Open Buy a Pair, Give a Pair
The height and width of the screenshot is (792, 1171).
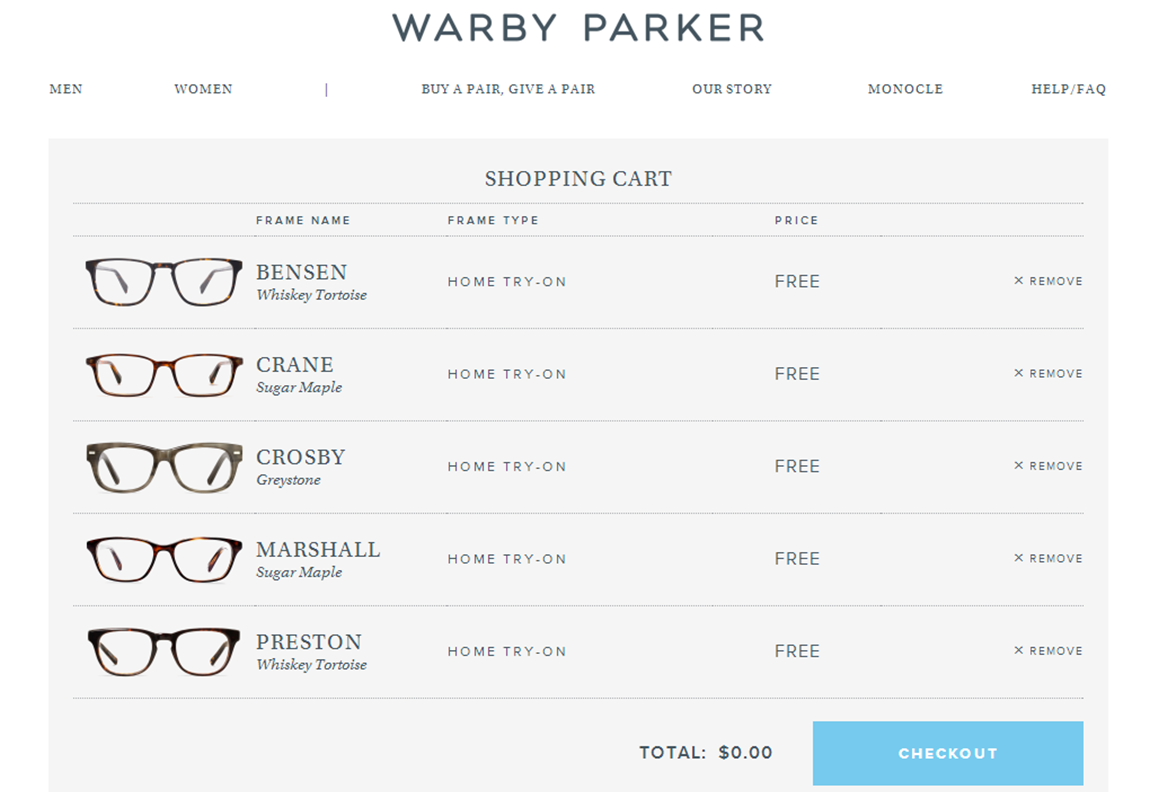(508, 89)
